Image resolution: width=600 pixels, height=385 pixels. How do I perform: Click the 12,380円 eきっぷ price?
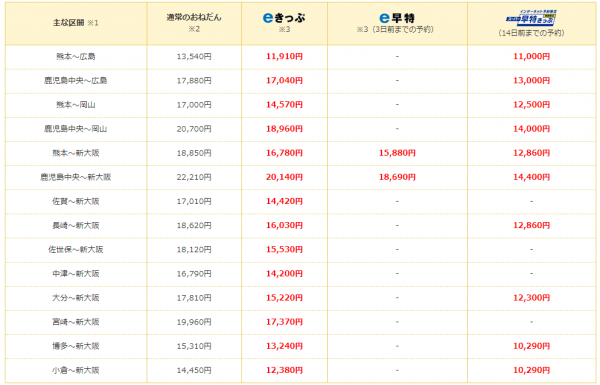284,370
